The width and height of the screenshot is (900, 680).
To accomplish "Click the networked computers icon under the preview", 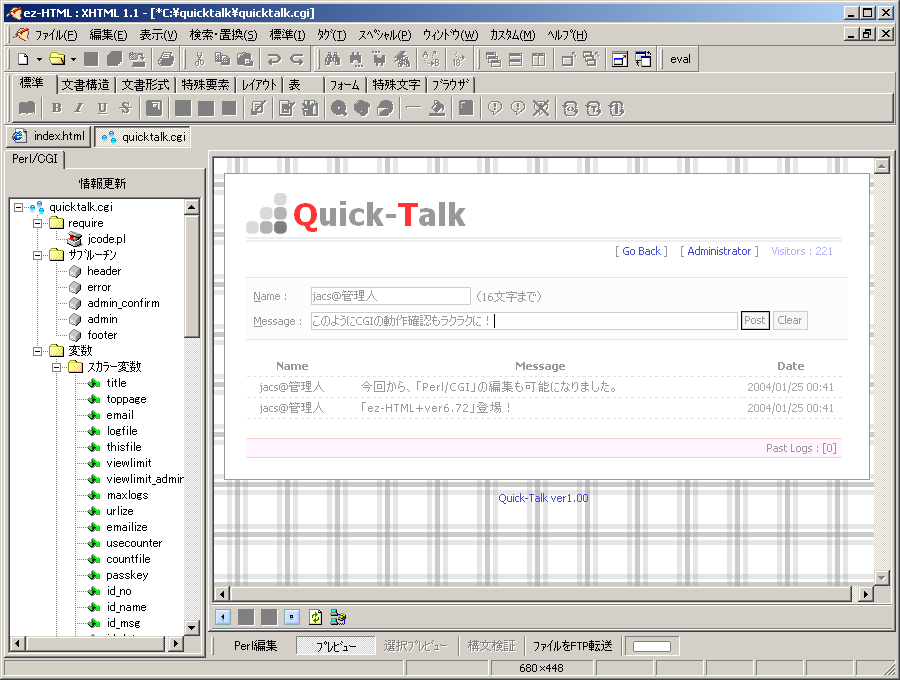I will point(338,617).
